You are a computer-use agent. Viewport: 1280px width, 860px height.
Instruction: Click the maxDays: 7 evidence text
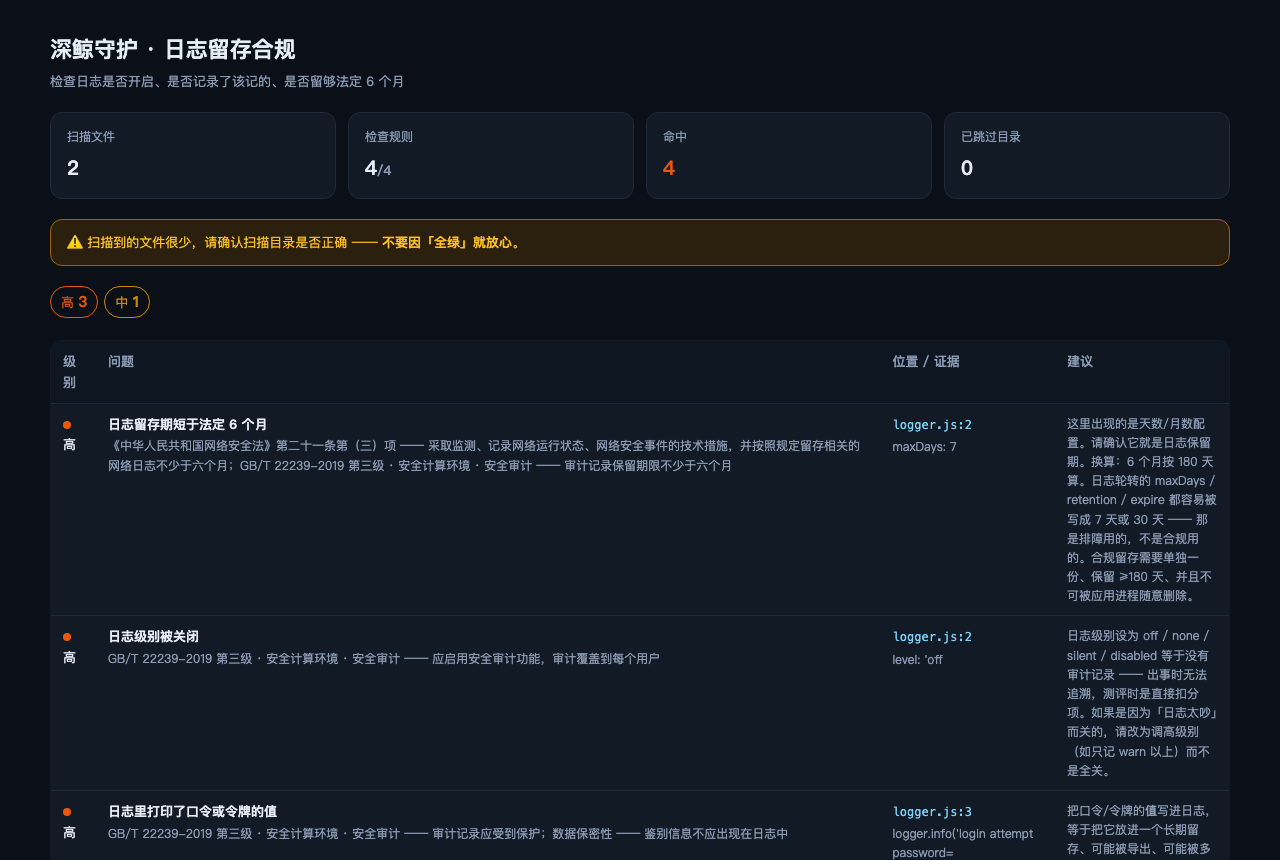925,447
